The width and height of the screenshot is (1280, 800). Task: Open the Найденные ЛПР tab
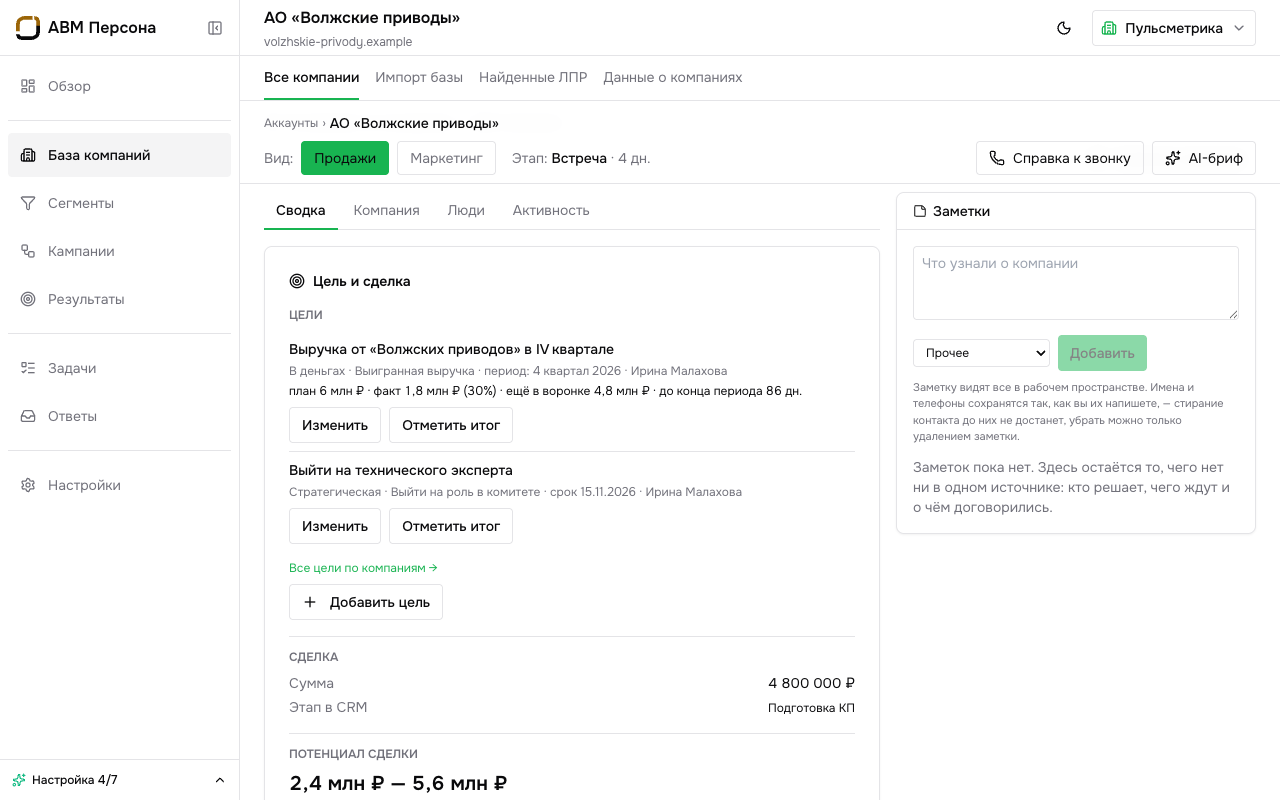click(x=533, y=77)
